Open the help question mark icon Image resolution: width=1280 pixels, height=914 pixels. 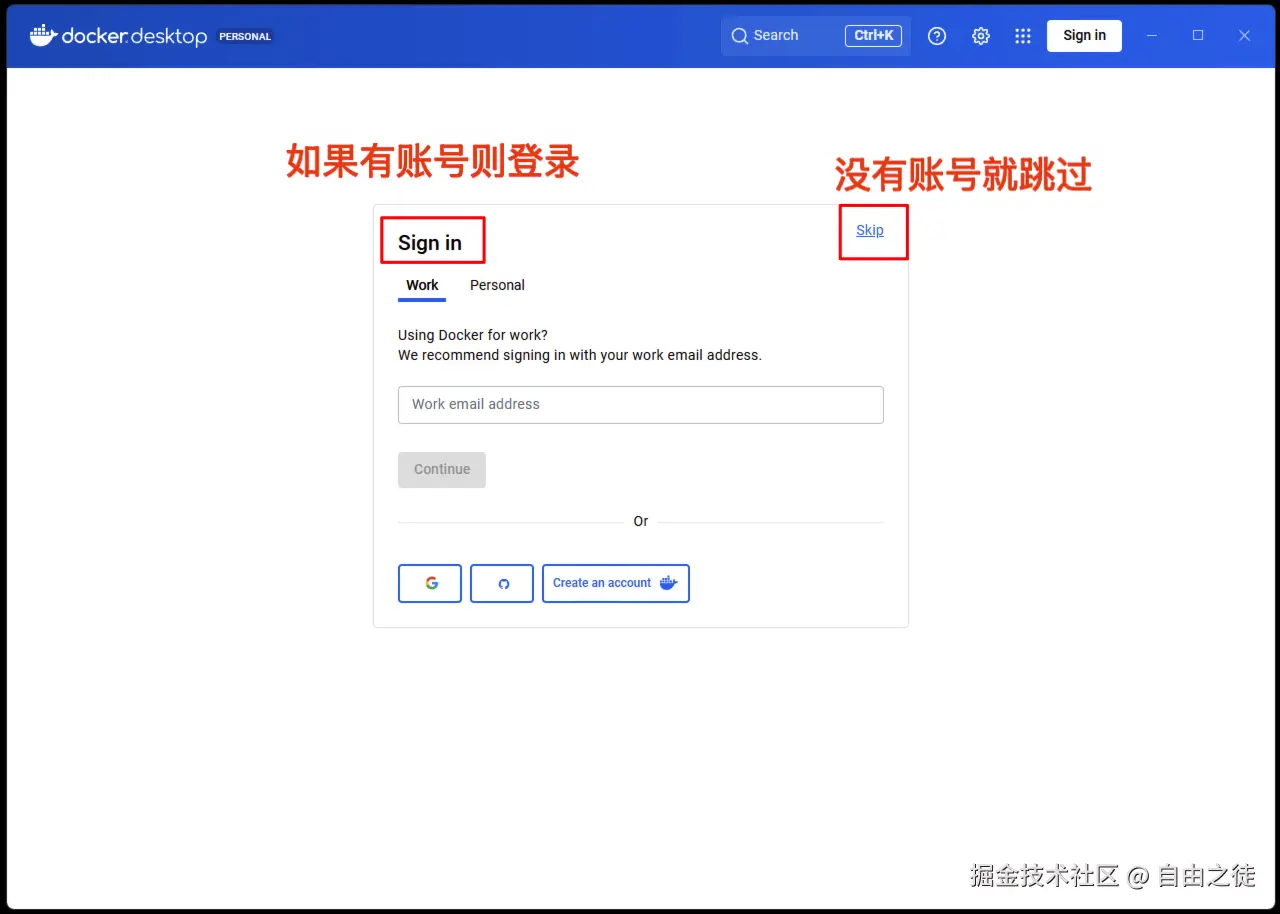tap(937, 36)
